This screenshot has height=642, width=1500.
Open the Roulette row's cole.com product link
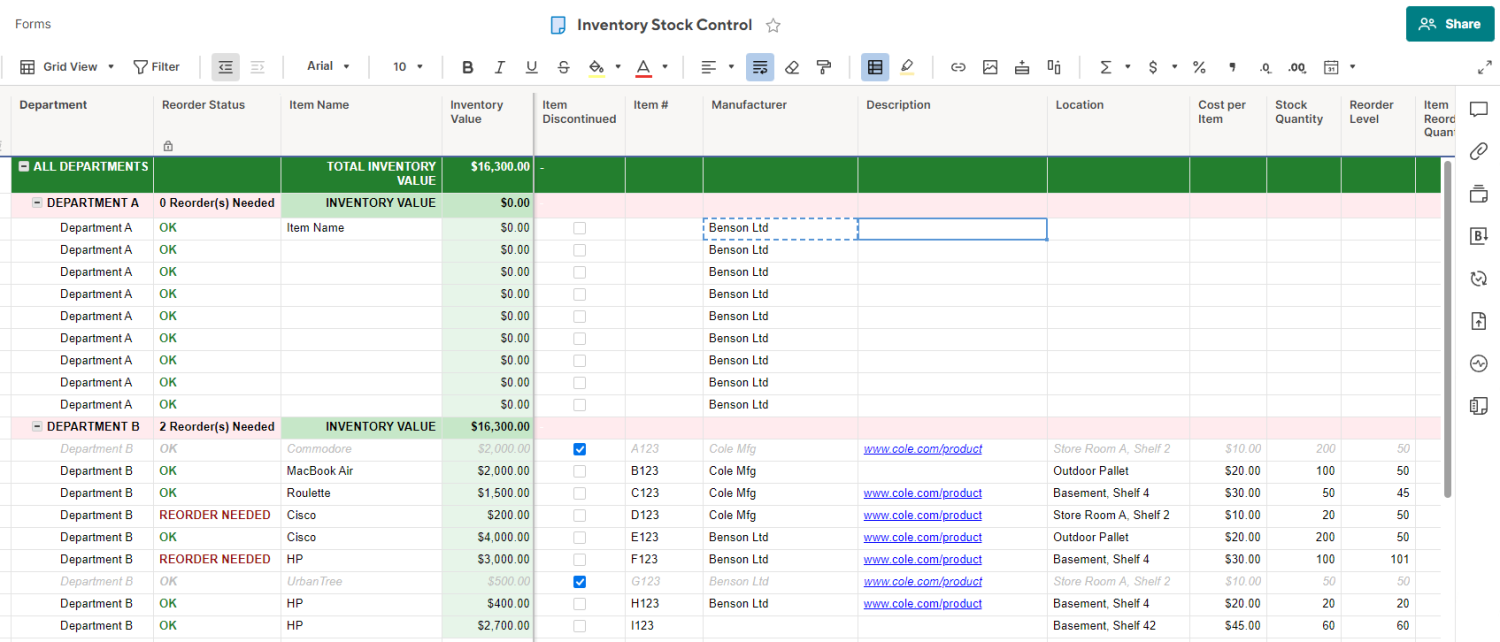922,493
